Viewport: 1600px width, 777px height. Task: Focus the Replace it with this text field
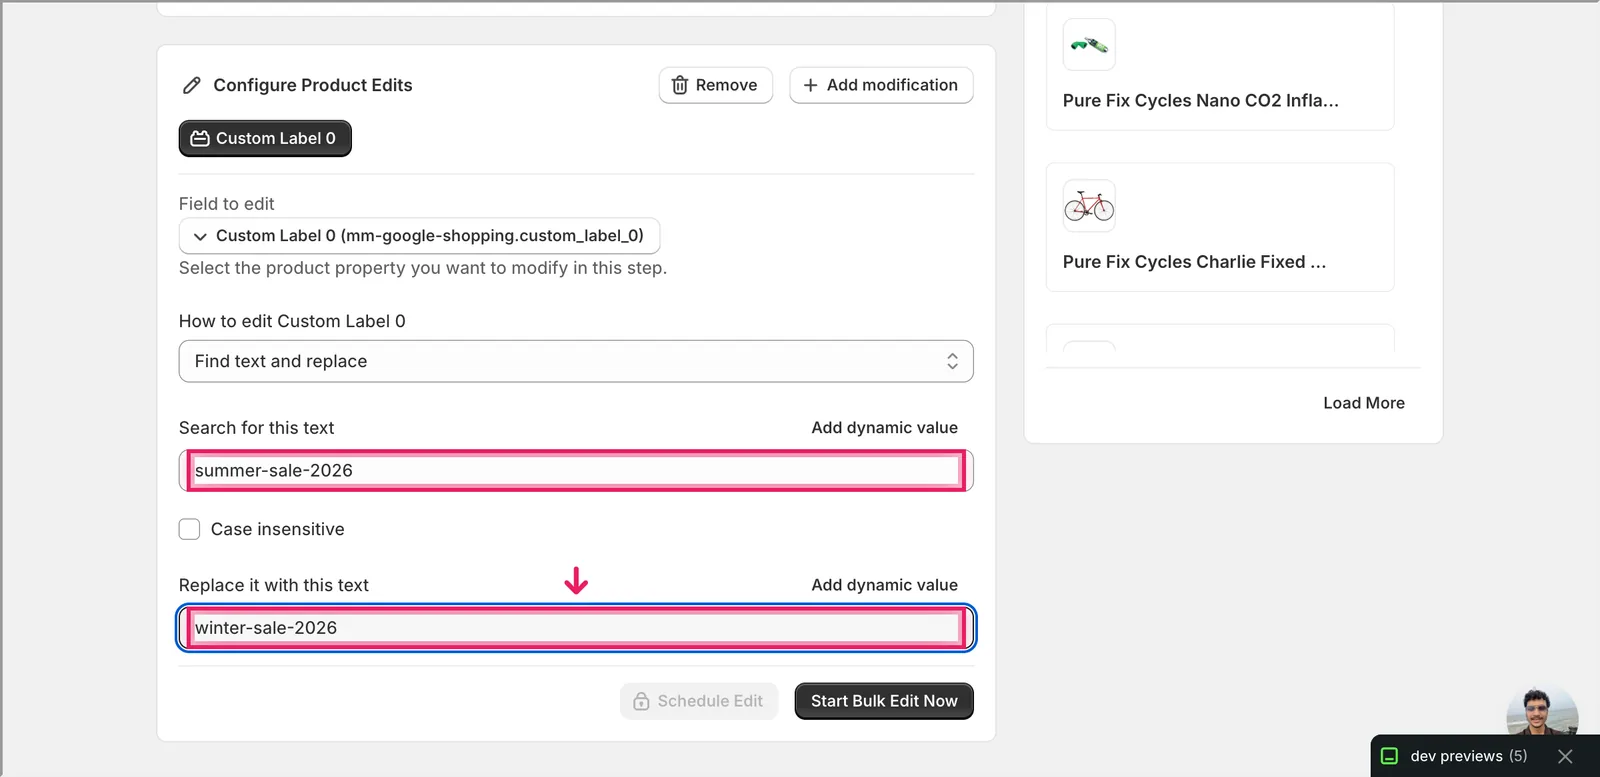(x=576, y=628)
